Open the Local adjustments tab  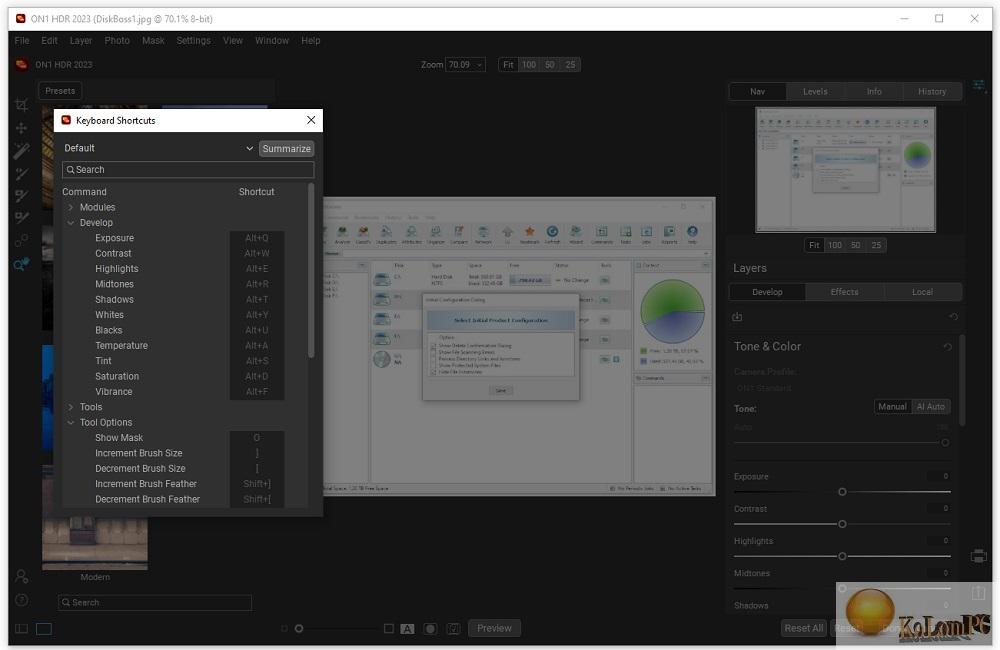pyautogui.click(x=922, y=292)
